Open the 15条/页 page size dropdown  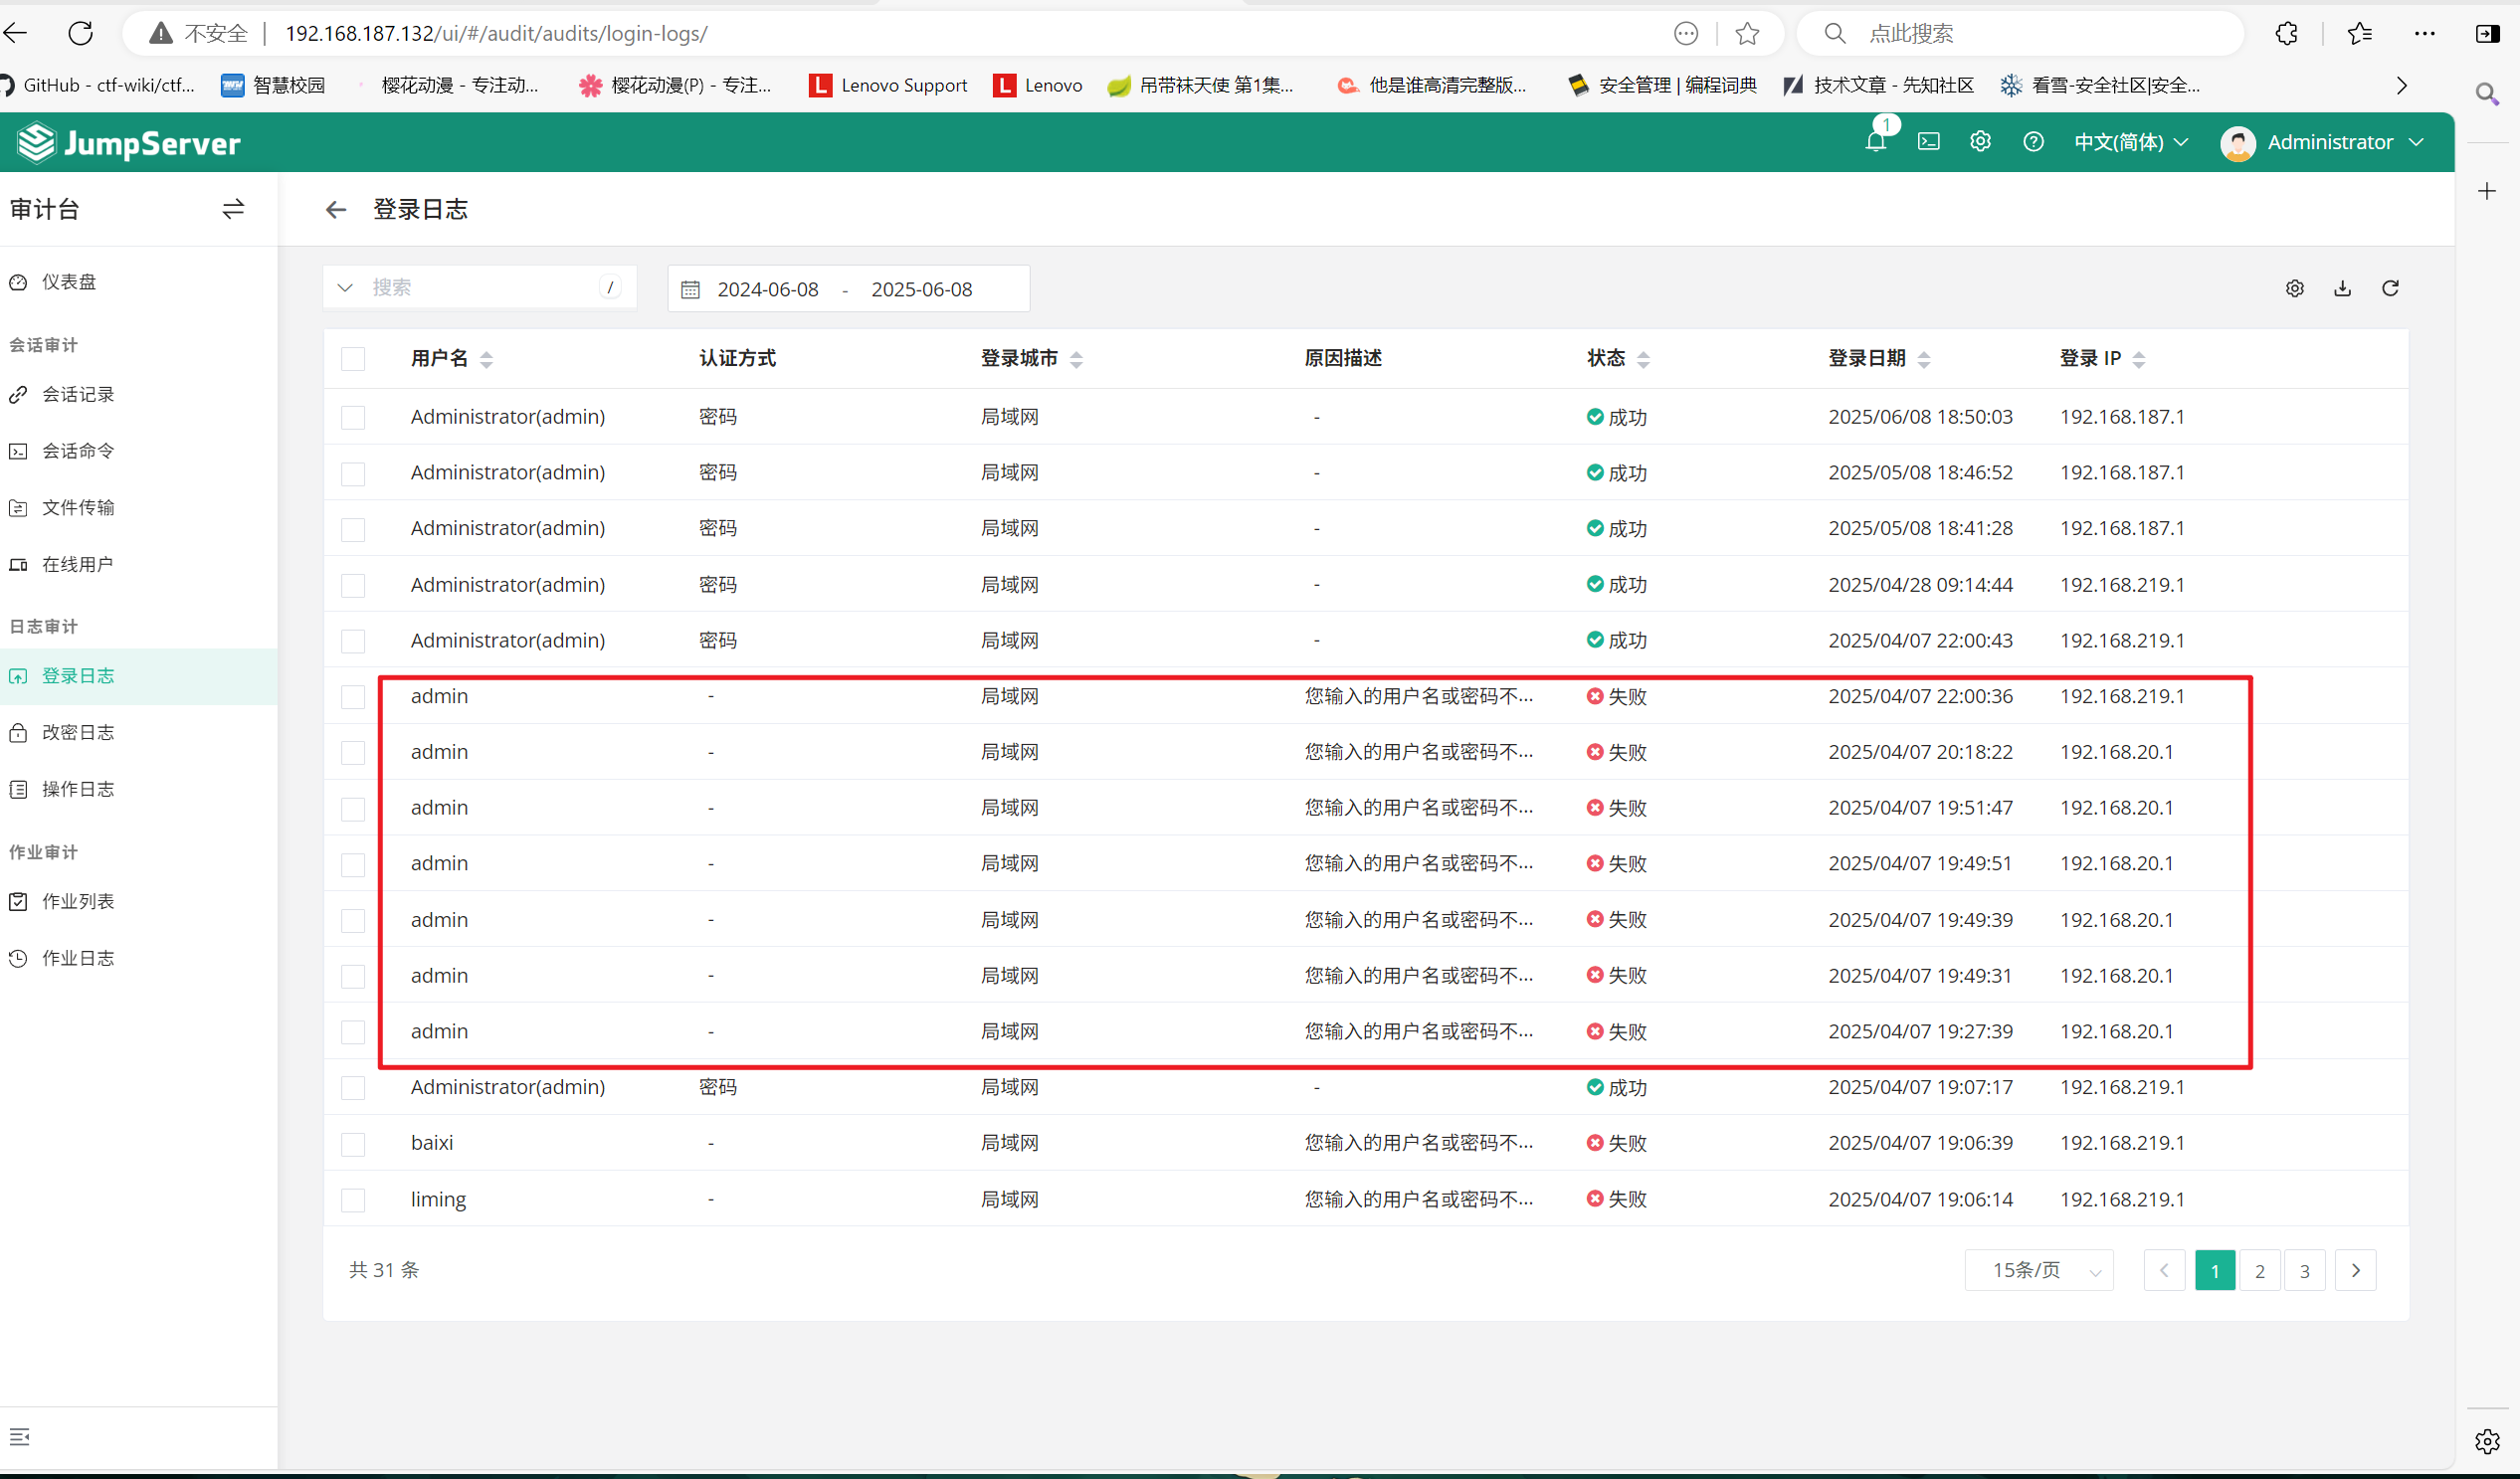(x=2038, y=1271)
